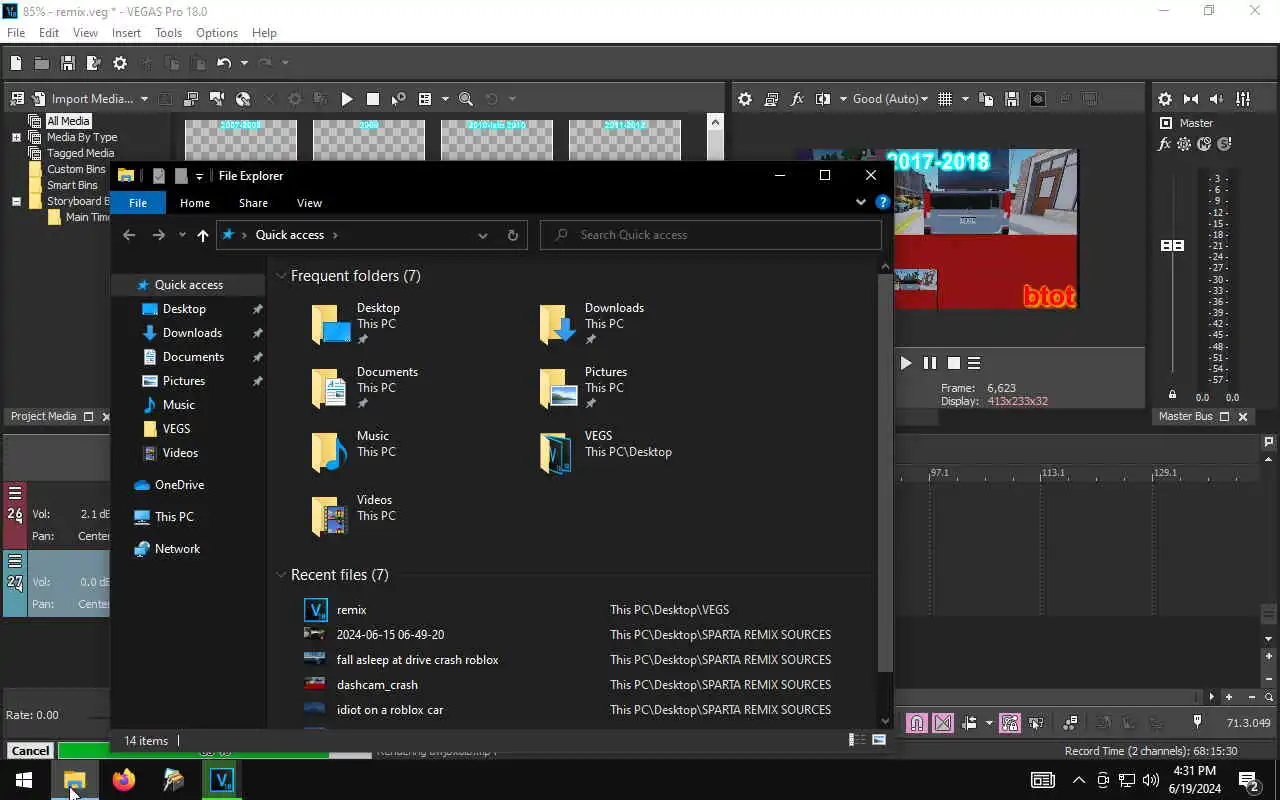
Task: Open VEGAS Tools menu
Action: (x=168, y=33)
